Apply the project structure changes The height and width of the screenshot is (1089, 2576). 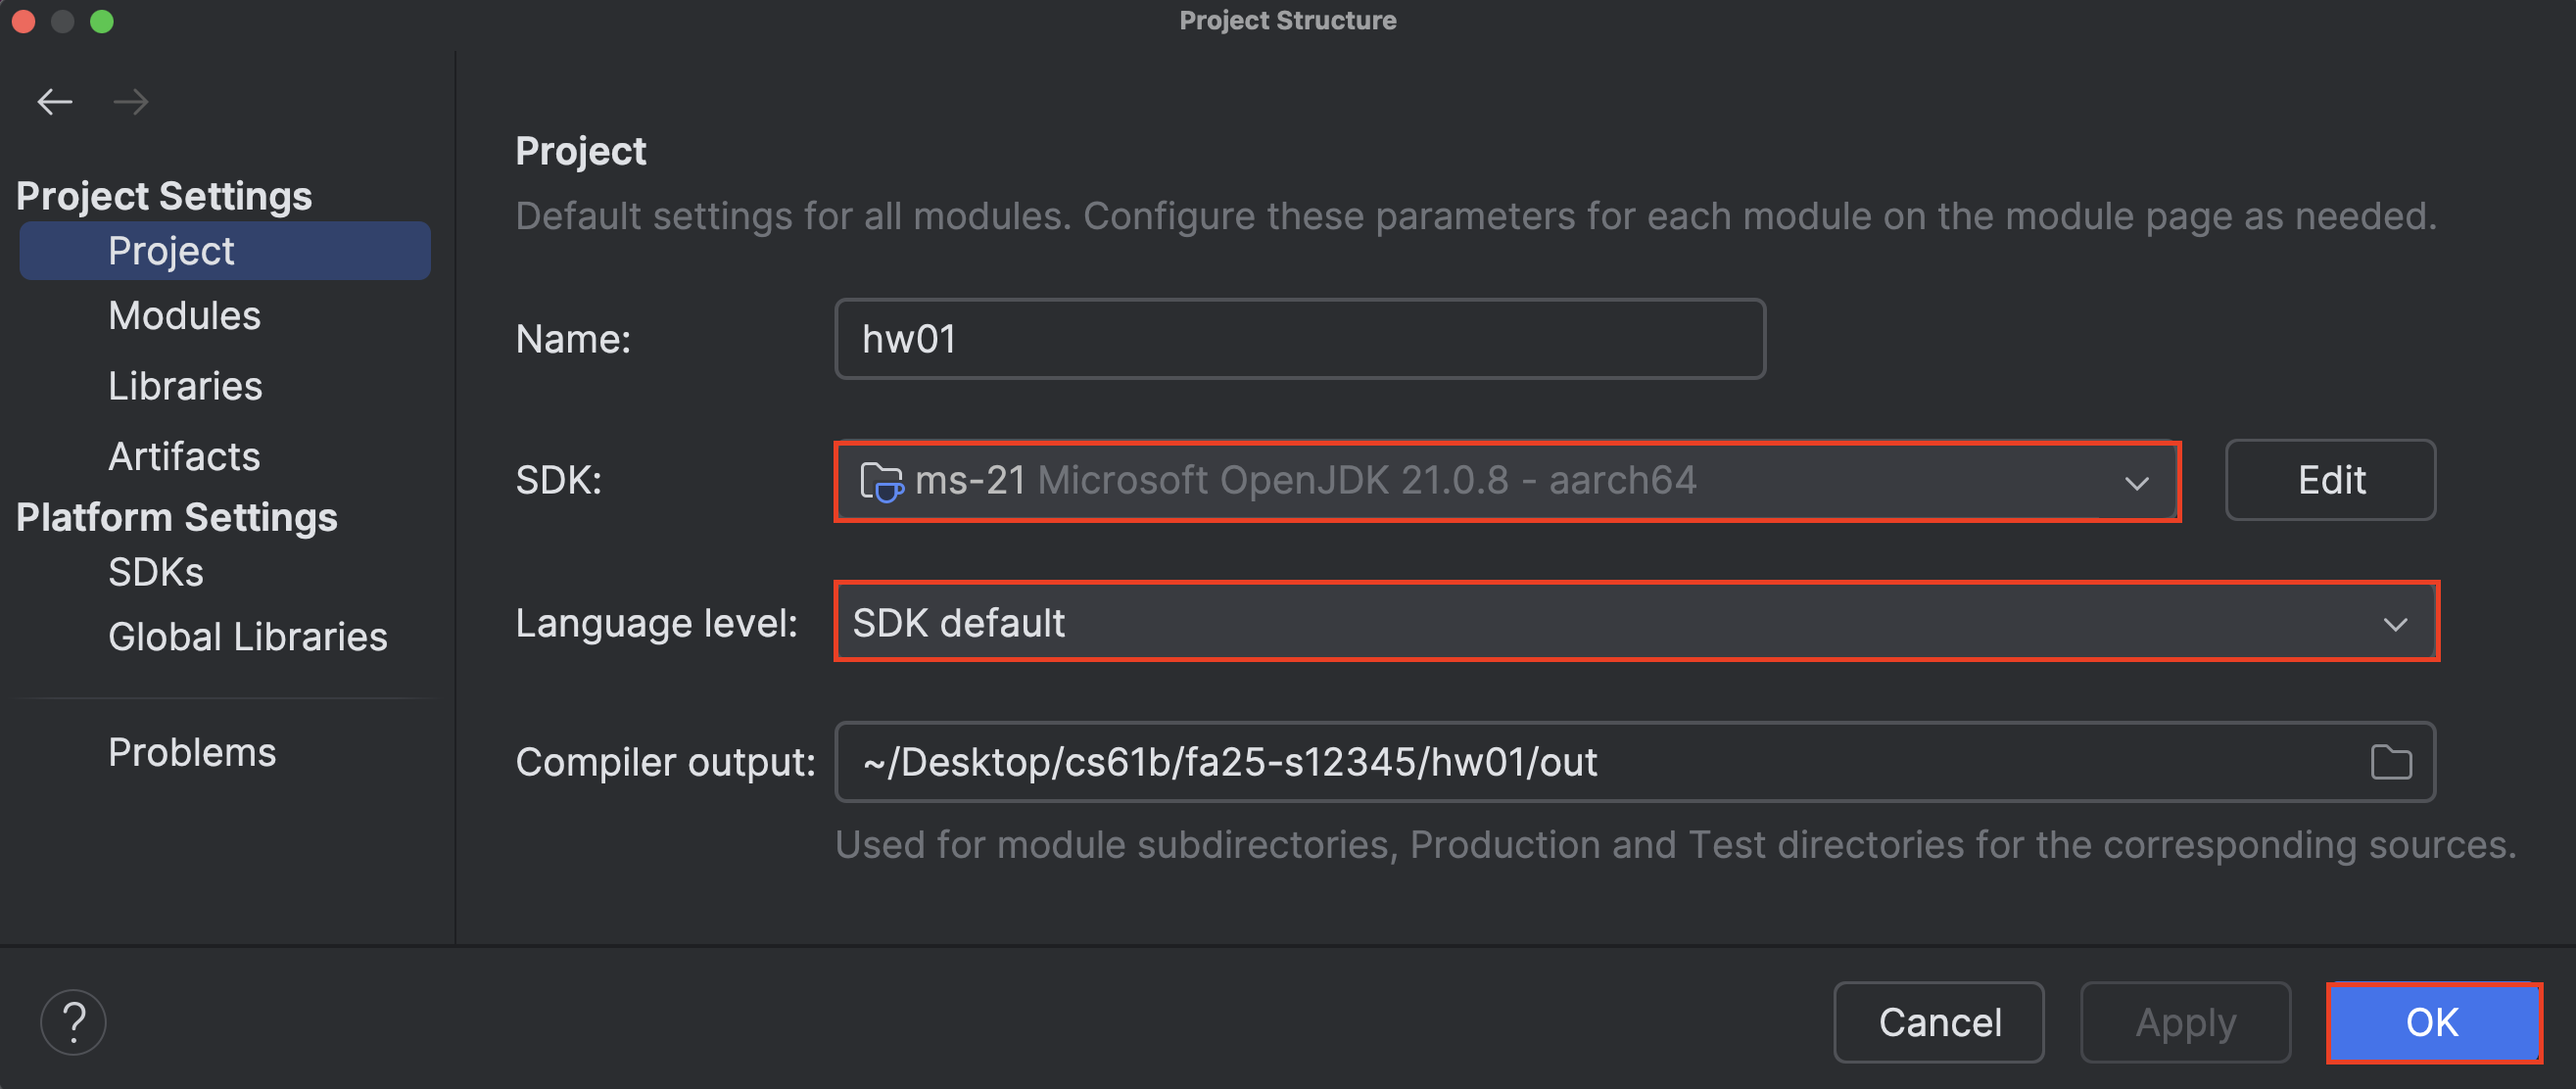2186,1022
